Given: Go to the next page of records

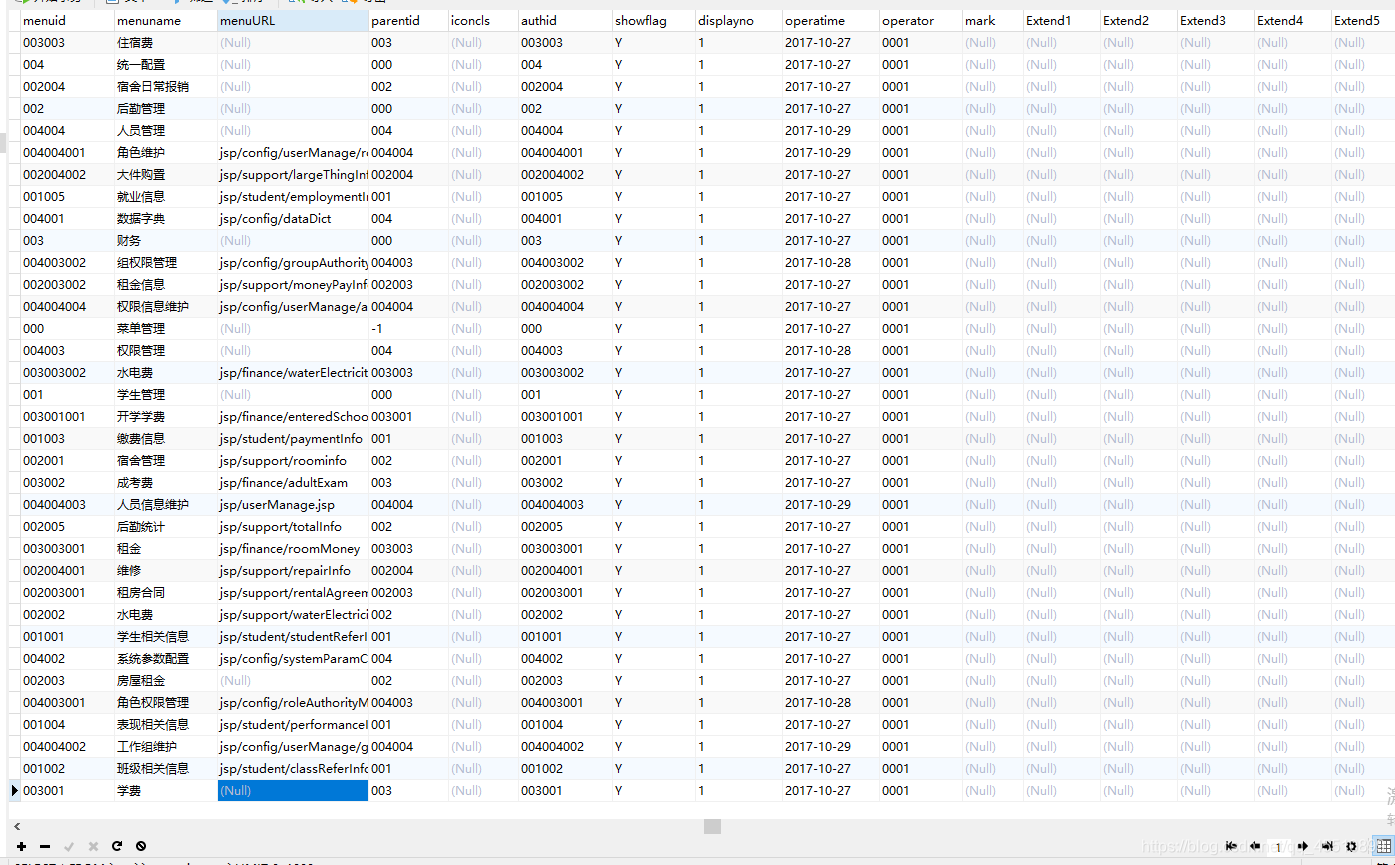Looking at the screenshot, I should pos(1303,846).
